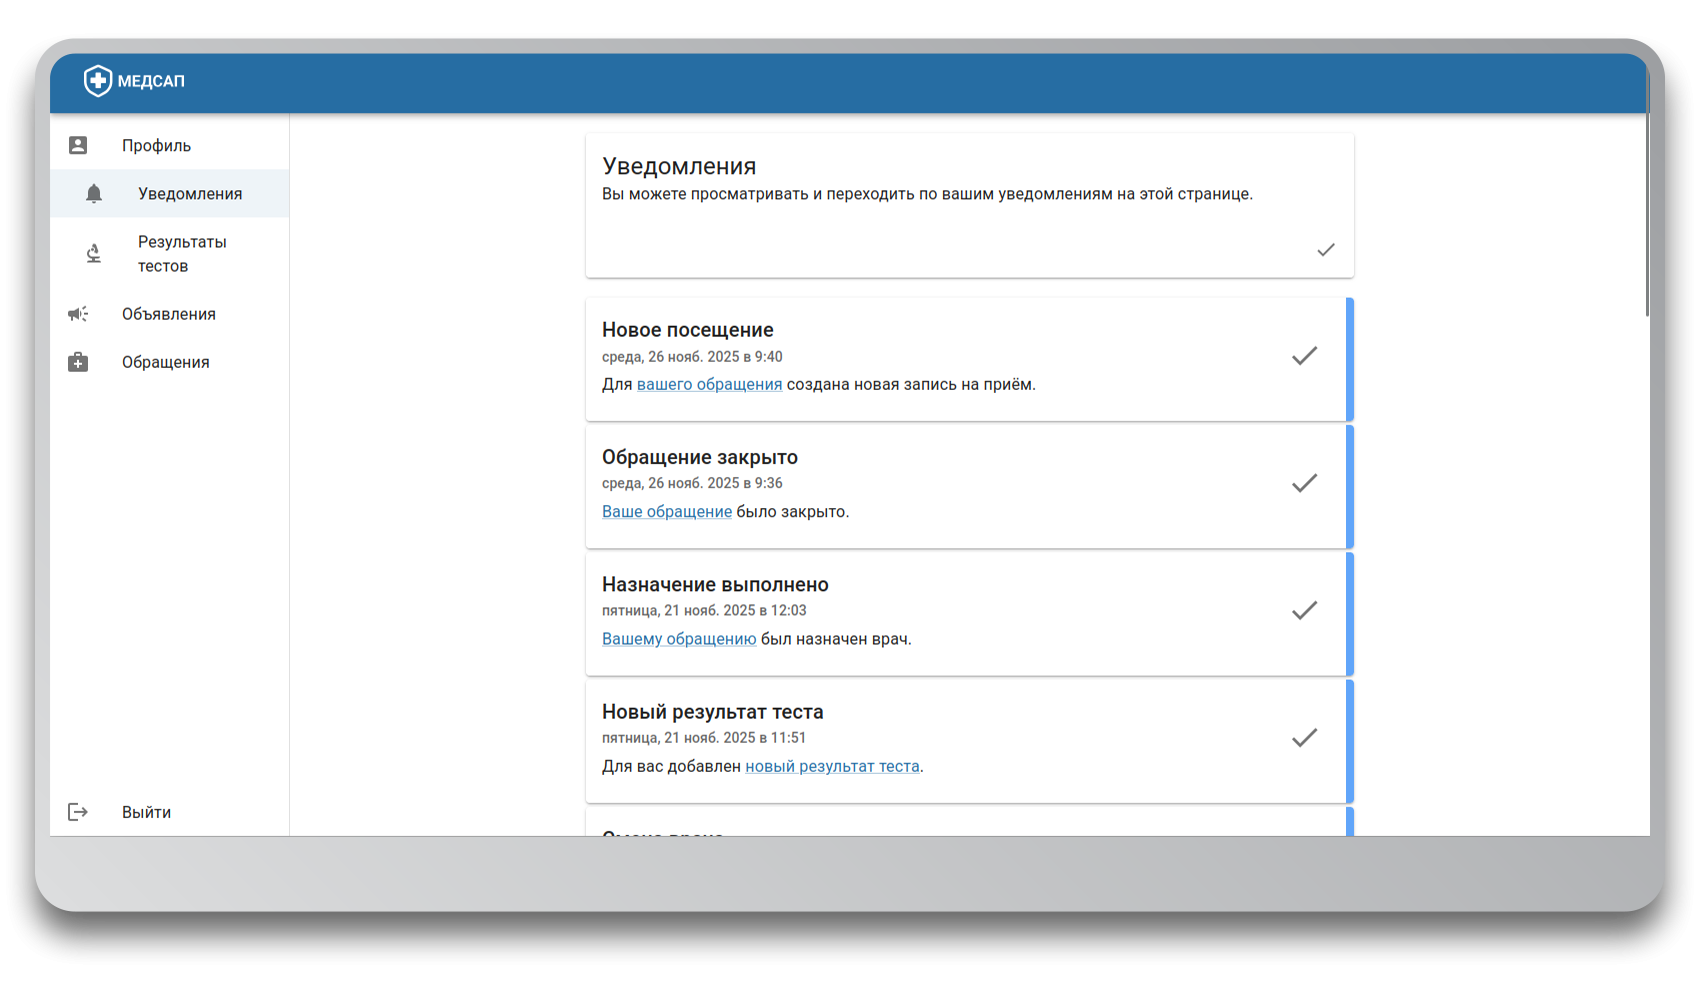The width and height of the screenshot is (1700, 1000).
Task: Click the microscope icon for Результаты тестов
Action: tap(94, 254)
